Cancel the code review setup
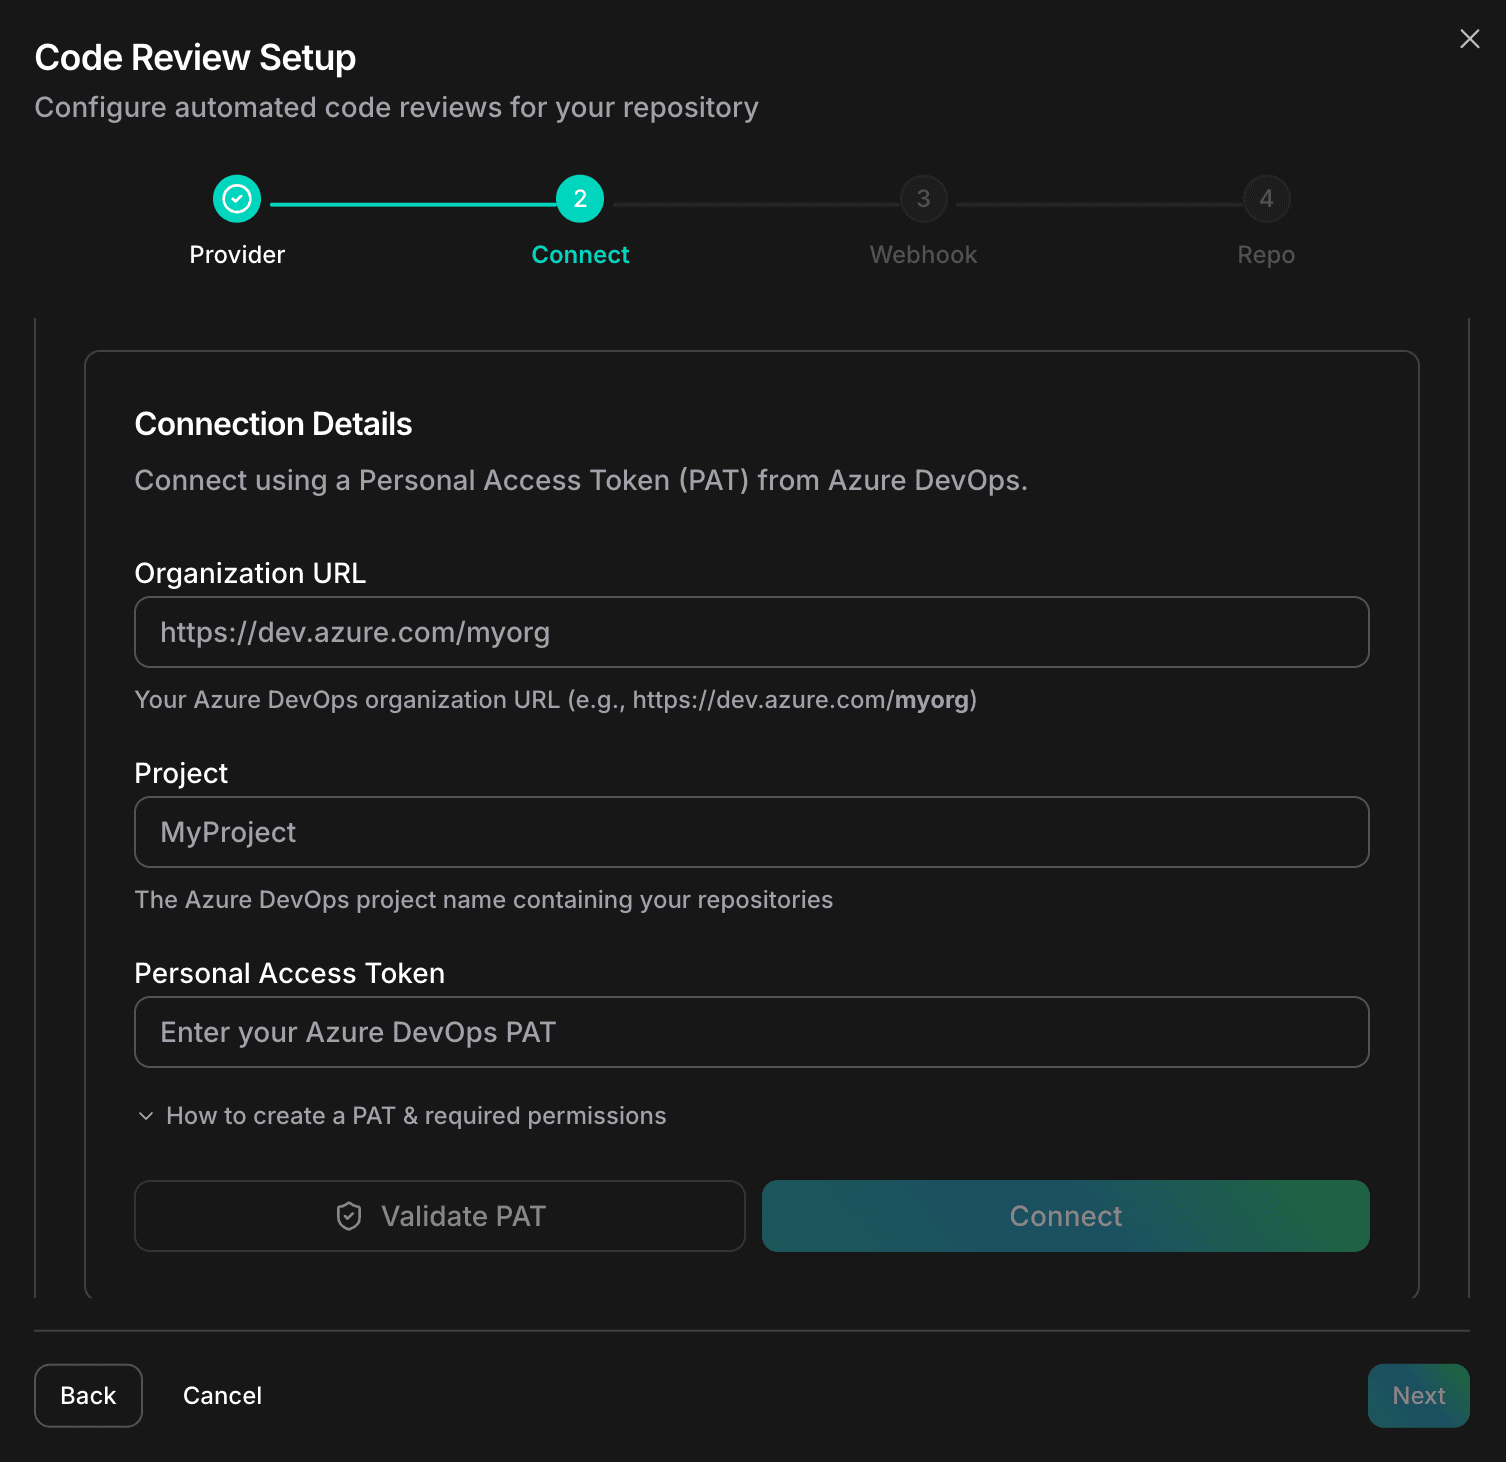 [x=222, y=1395]
